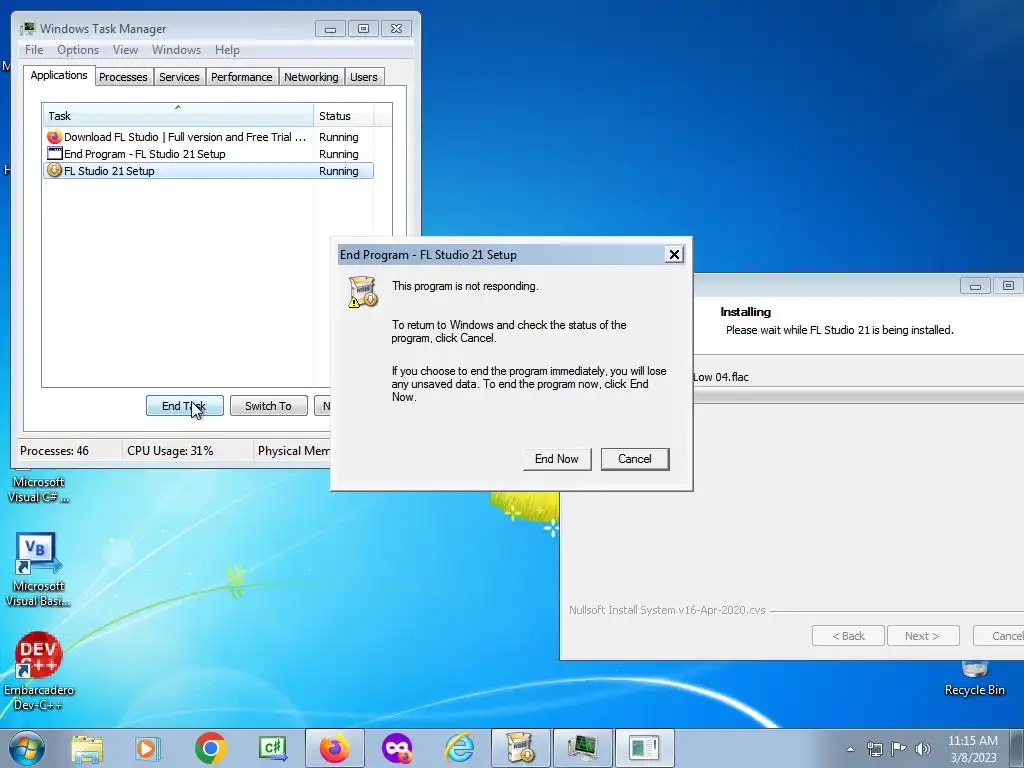Viewport: 1024px width, 768px height.
Task: Maximize the FL Studio installer window
Action: tap(1008, 286)
